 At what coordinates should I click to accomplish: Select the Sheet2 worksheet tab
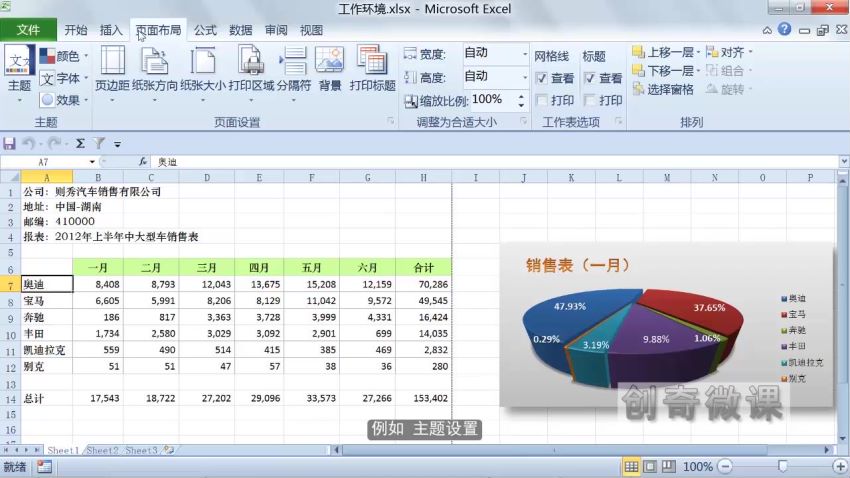click(x=102, y=450)
